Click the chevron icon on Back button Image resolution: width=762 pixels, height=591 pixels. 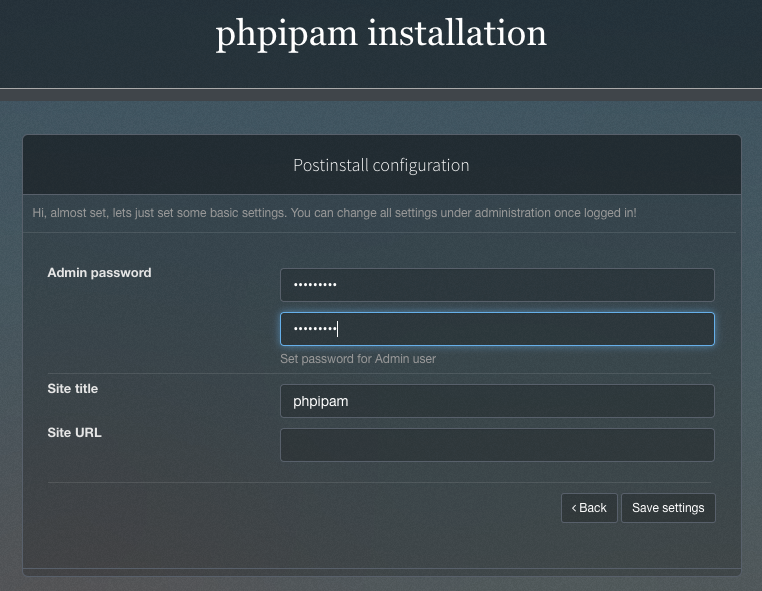point(574,508)
